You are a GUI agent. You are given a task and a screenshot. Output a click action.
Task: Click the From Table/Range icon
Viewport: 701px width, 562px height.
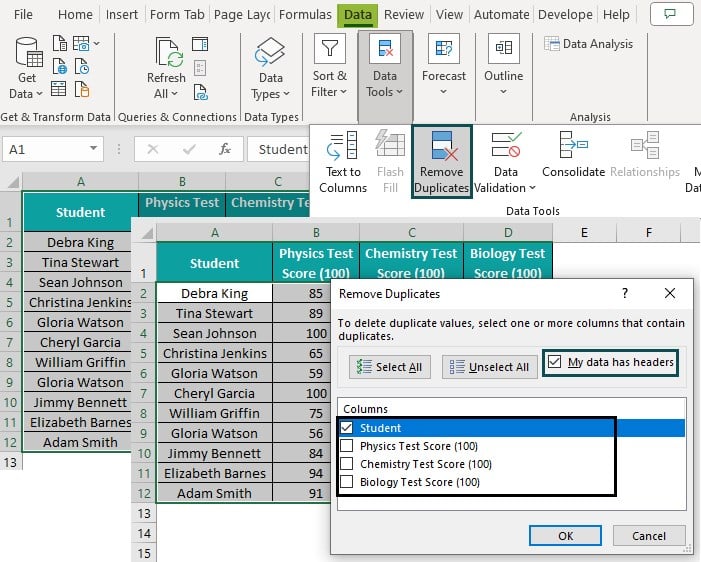(x=59, y=89)
